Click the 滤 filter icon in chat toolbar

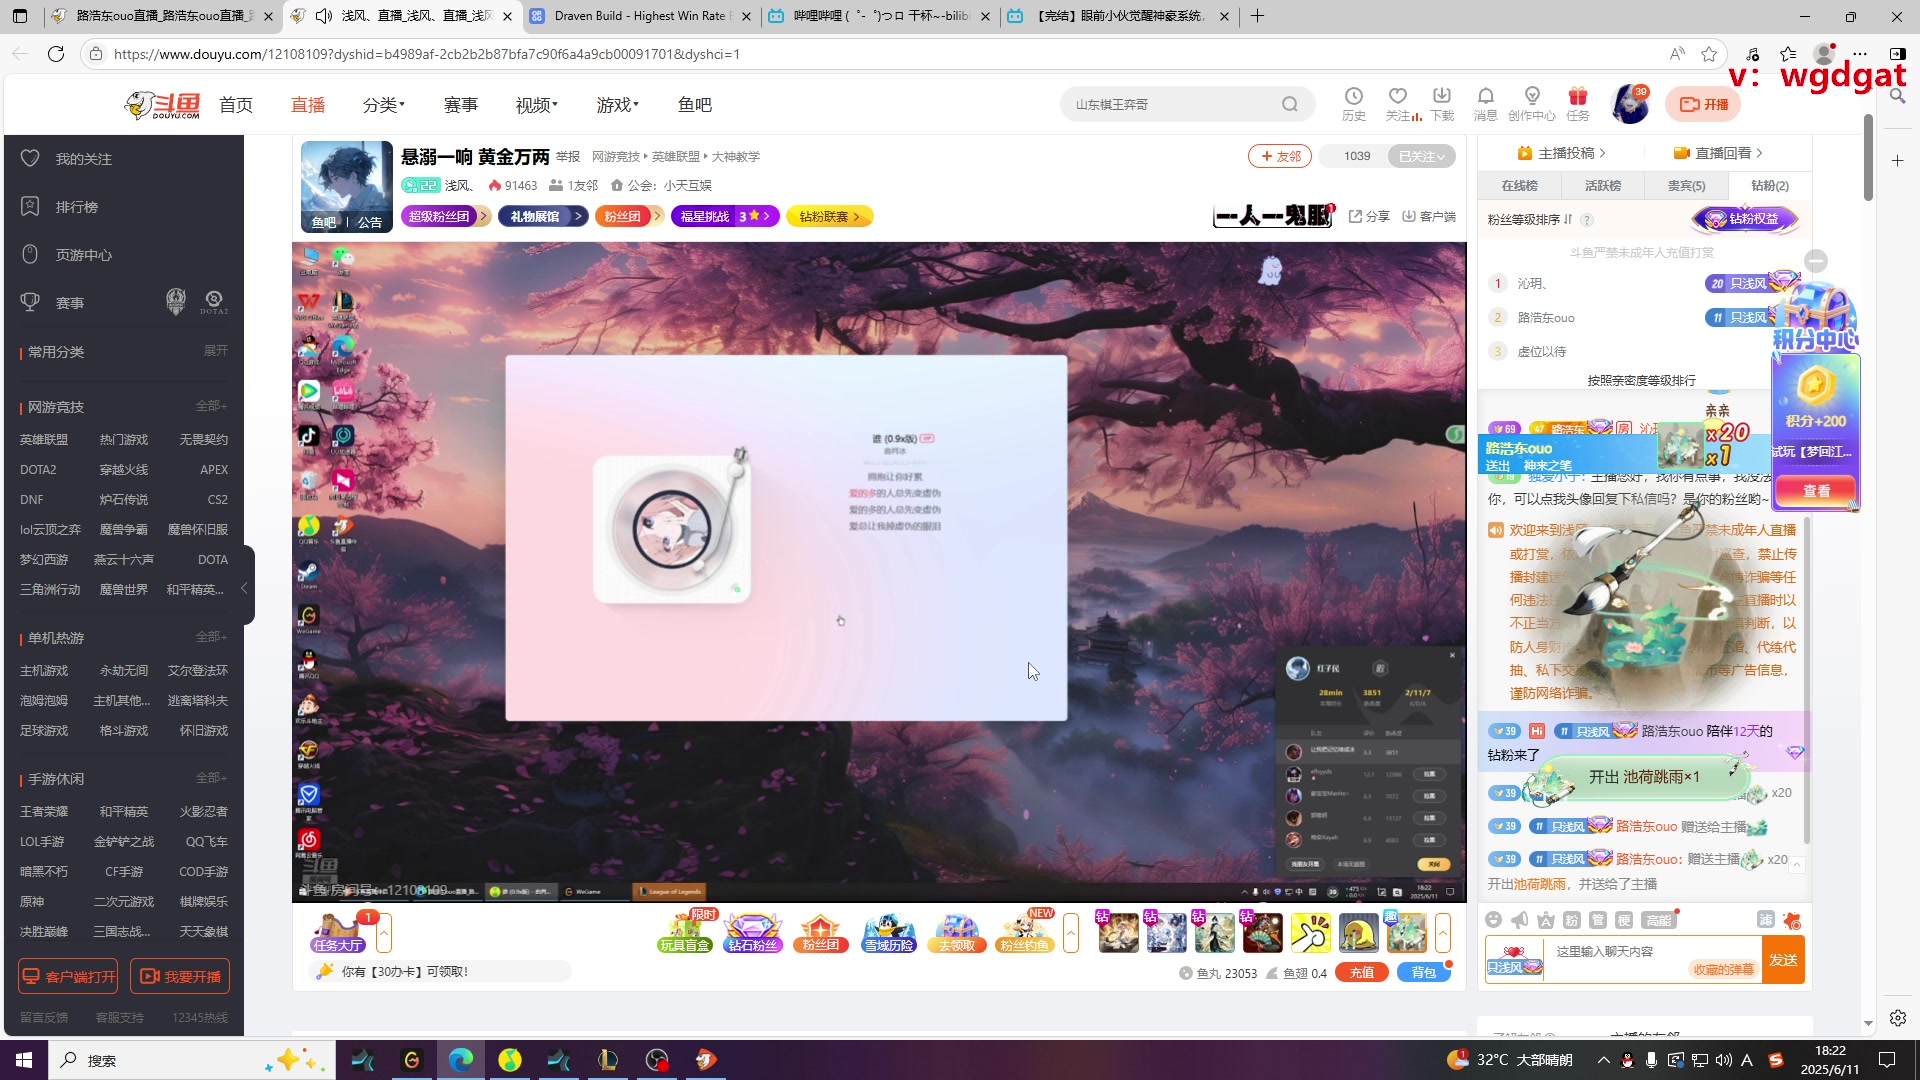[x=1766, y=920]
